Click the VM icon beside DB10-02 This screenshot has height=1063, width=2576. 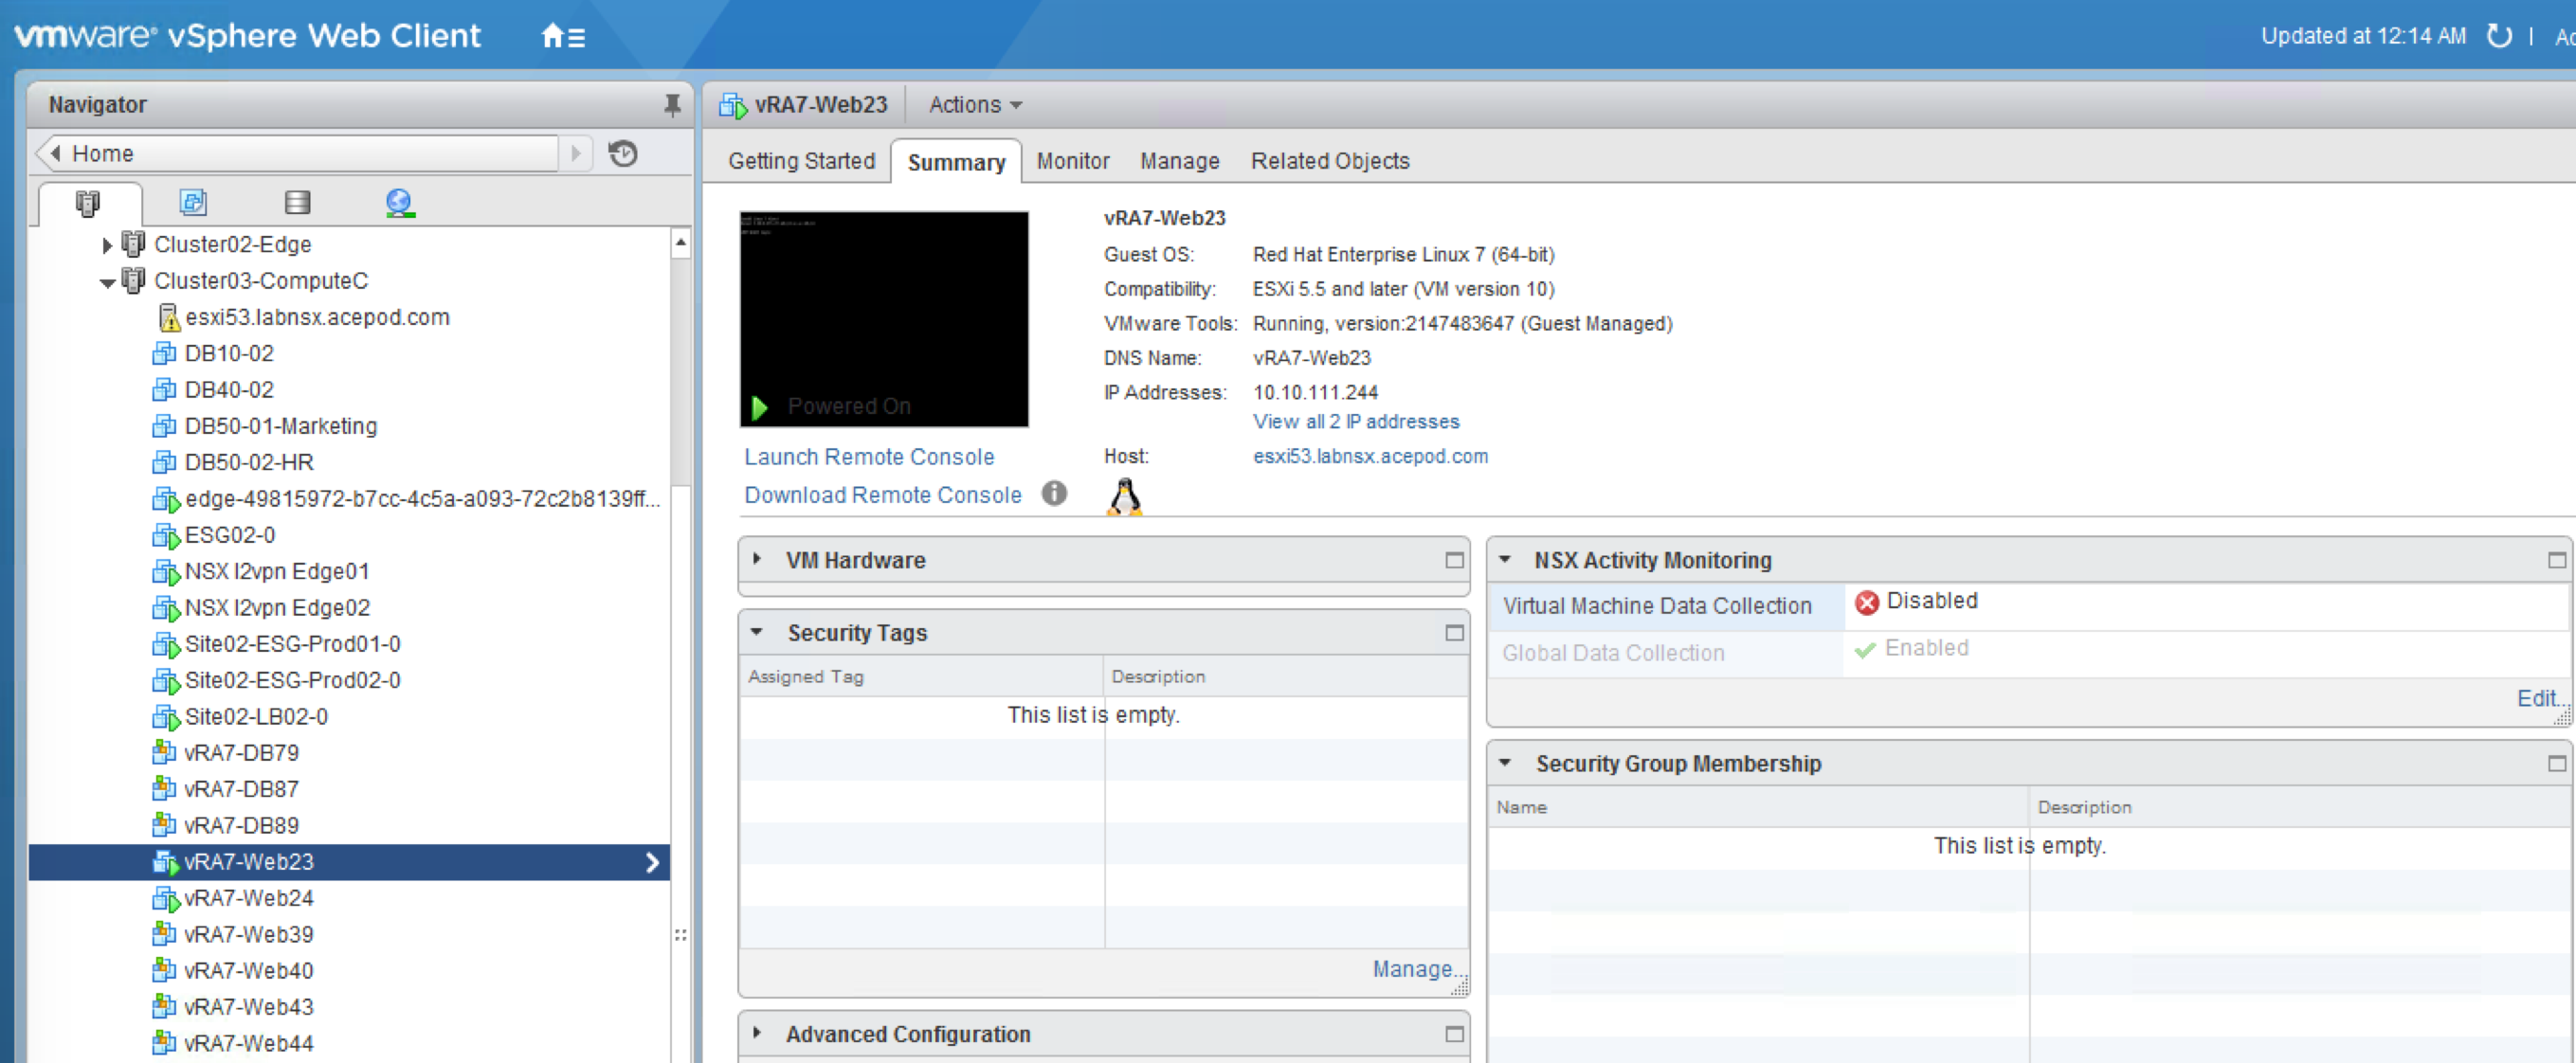click(x=164, y=354)
